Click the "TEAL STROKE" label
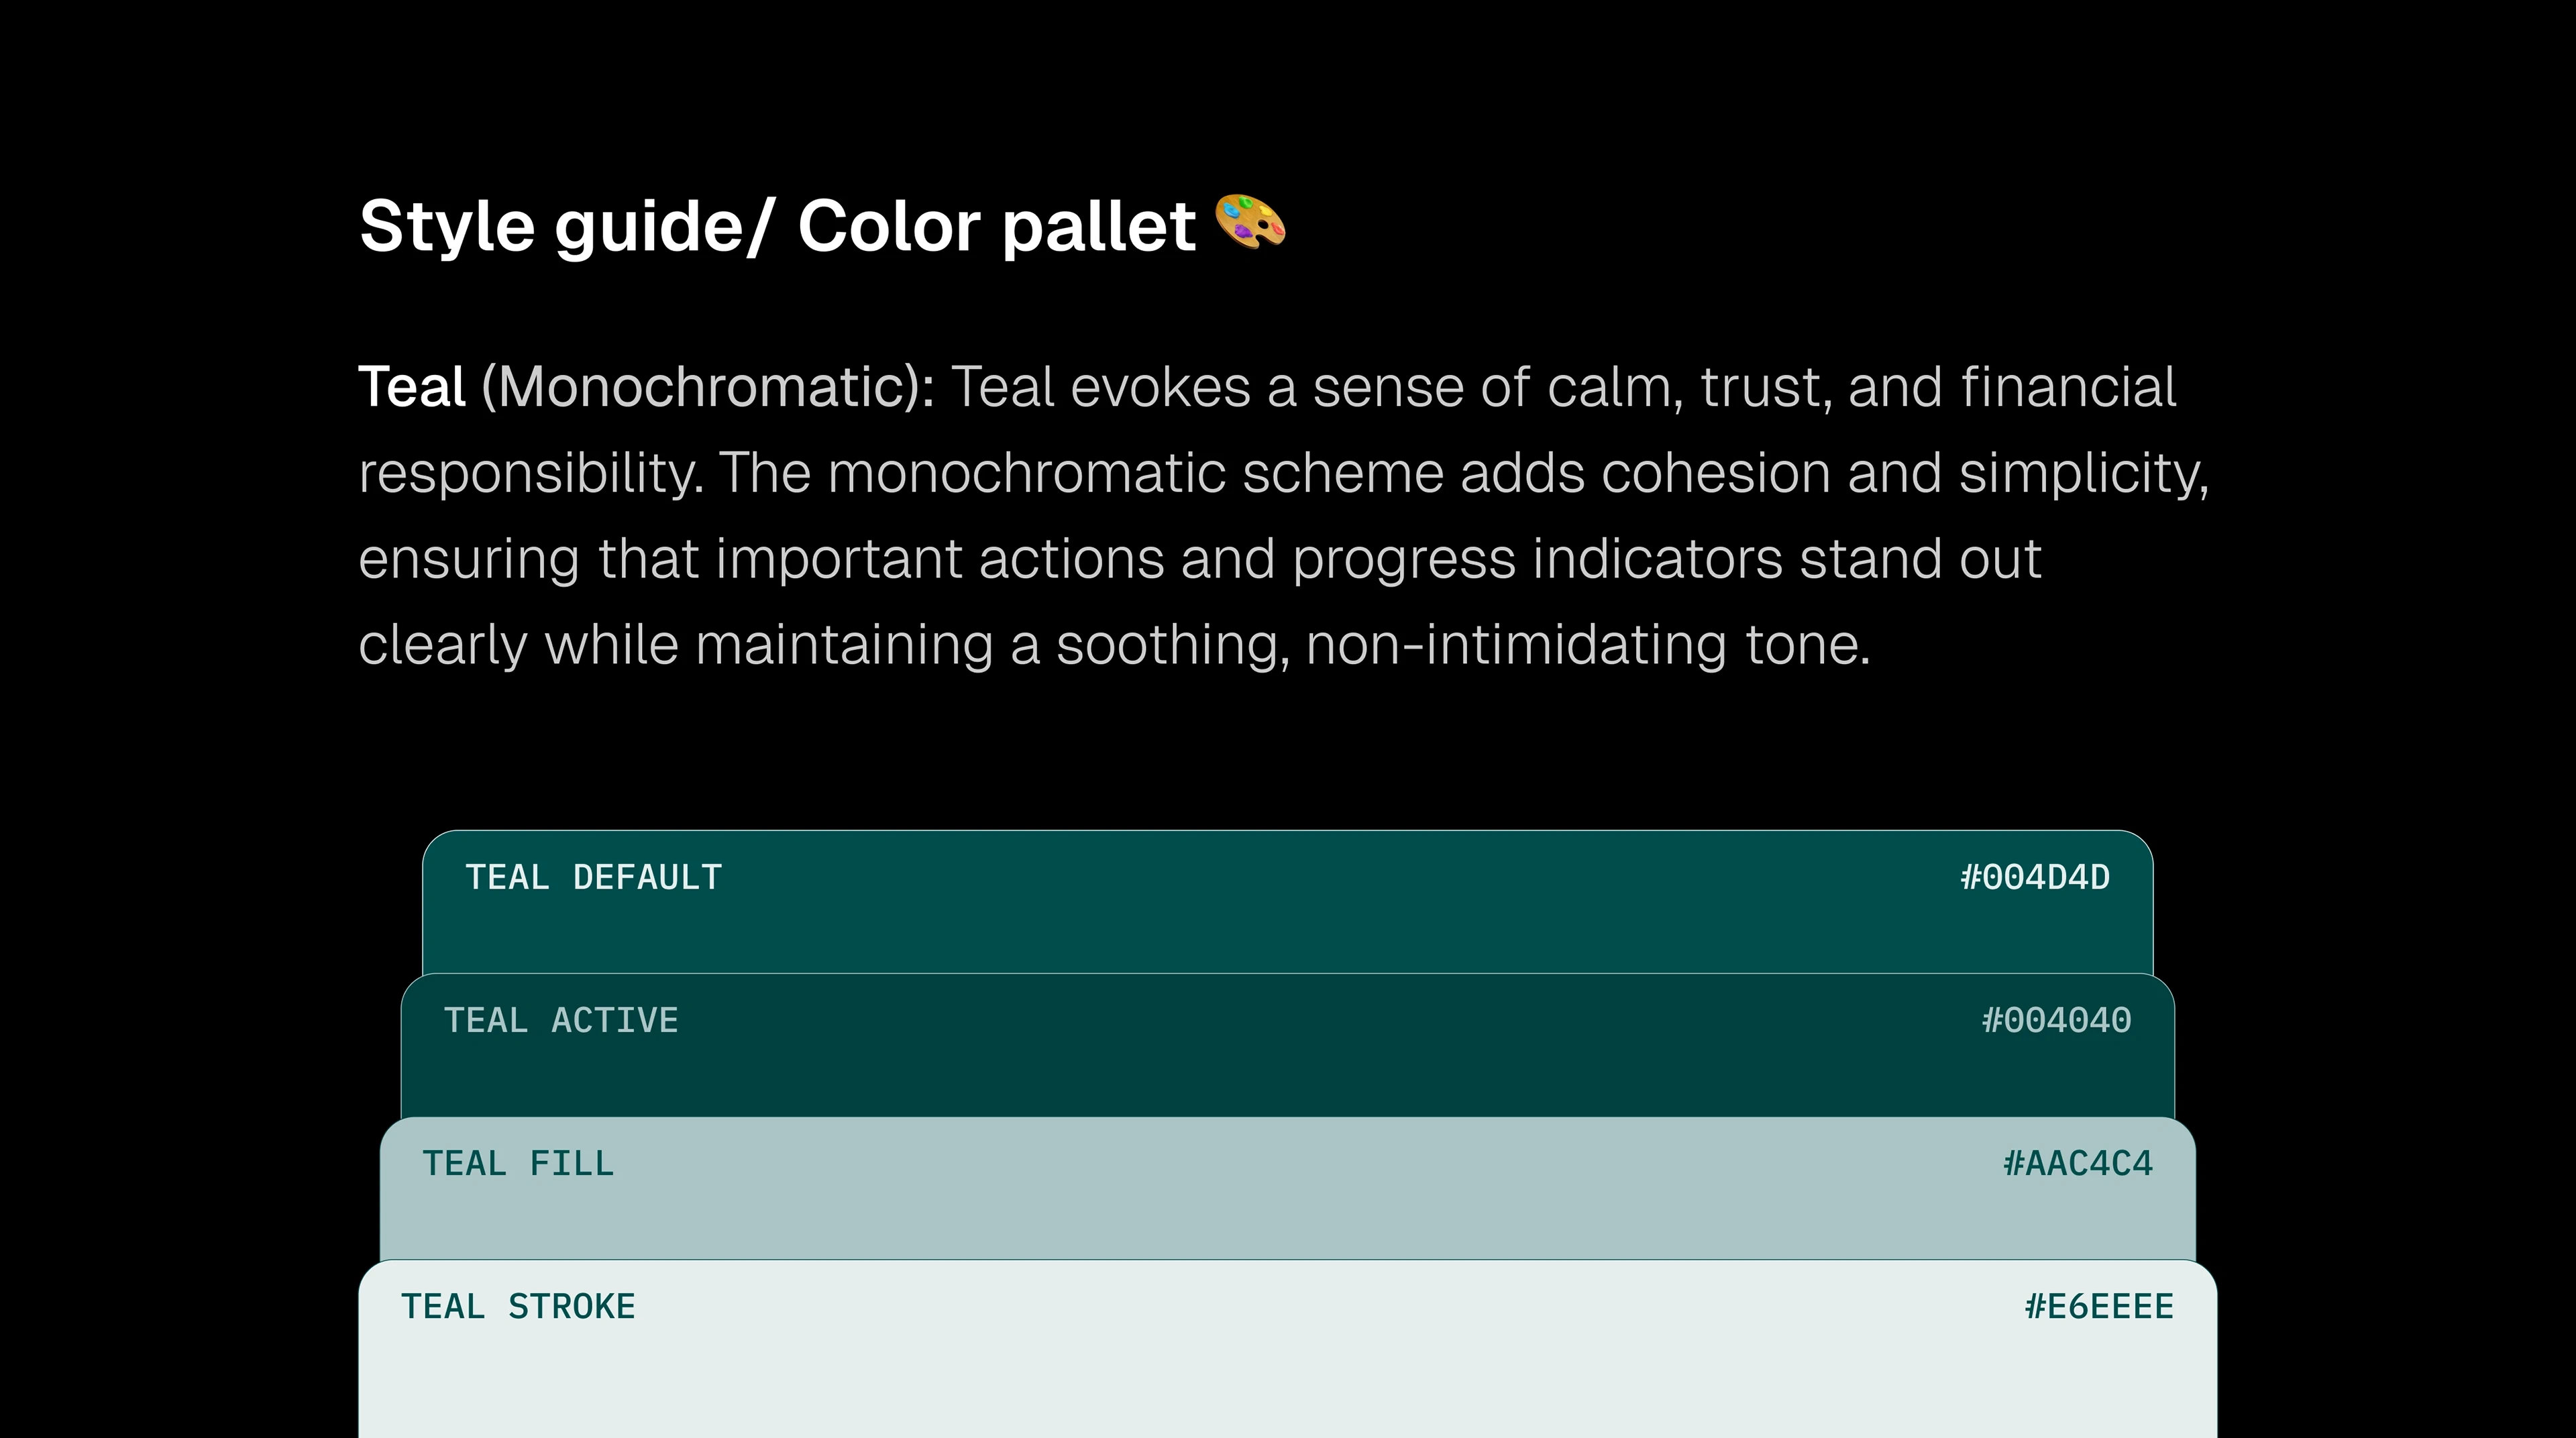Image resolution: width=2576 pixels, height=1438 pixels. point(518,1307)
